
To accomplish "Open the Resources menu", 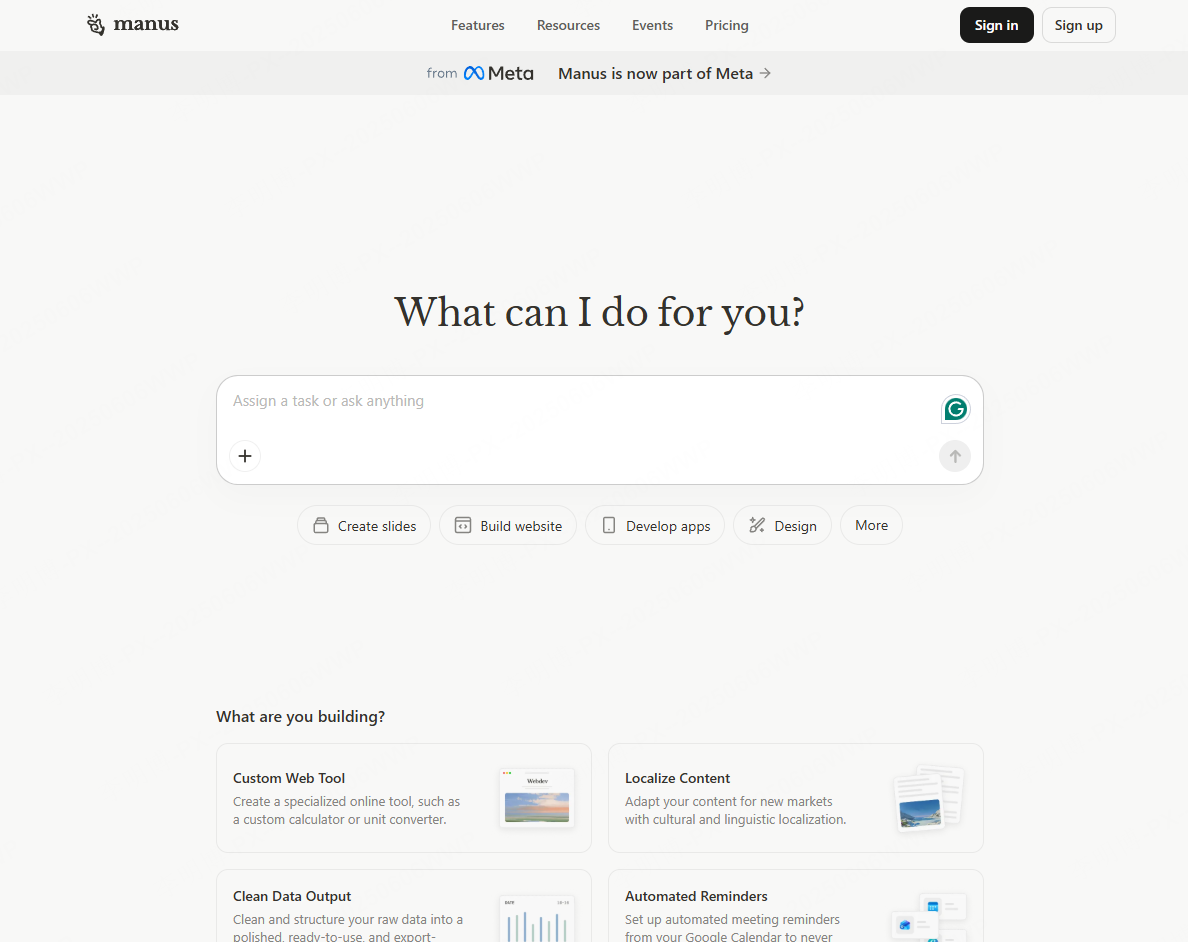I will (x=568, y=25).
